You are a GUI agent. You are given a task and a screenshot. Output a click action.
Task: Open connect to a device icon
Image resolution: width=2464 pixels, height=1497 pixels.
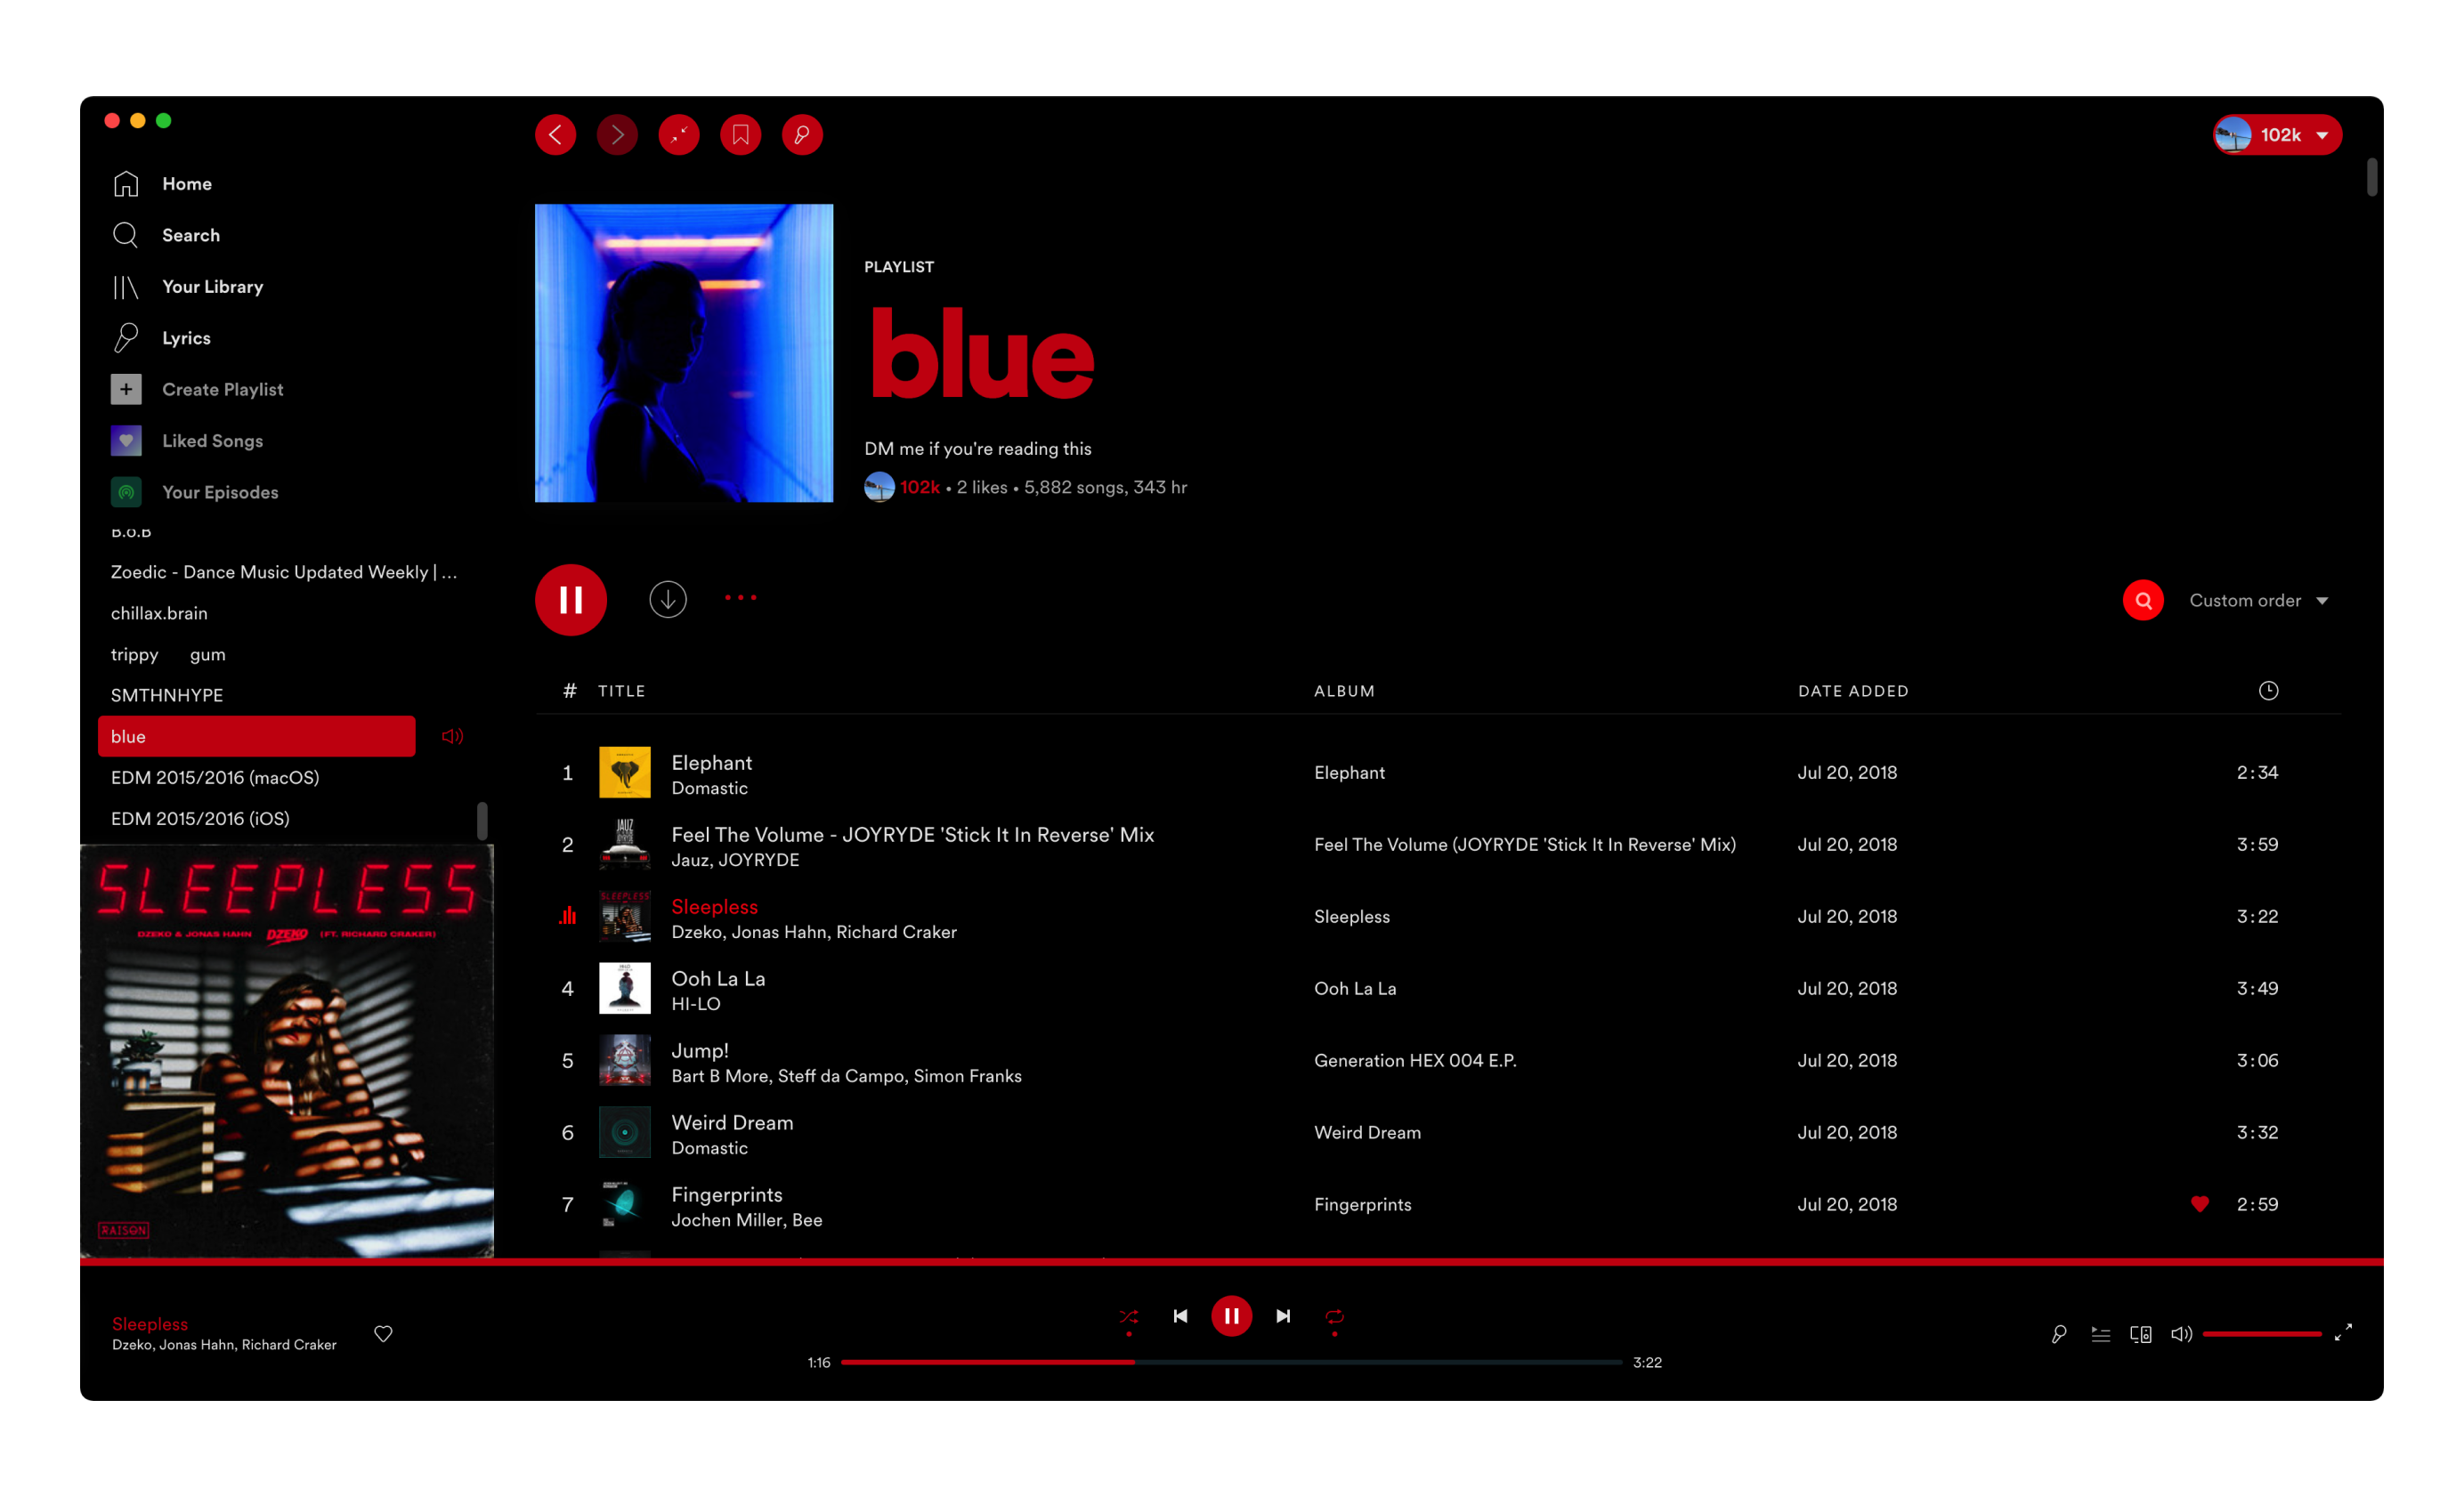(x=2140, y=1333)
